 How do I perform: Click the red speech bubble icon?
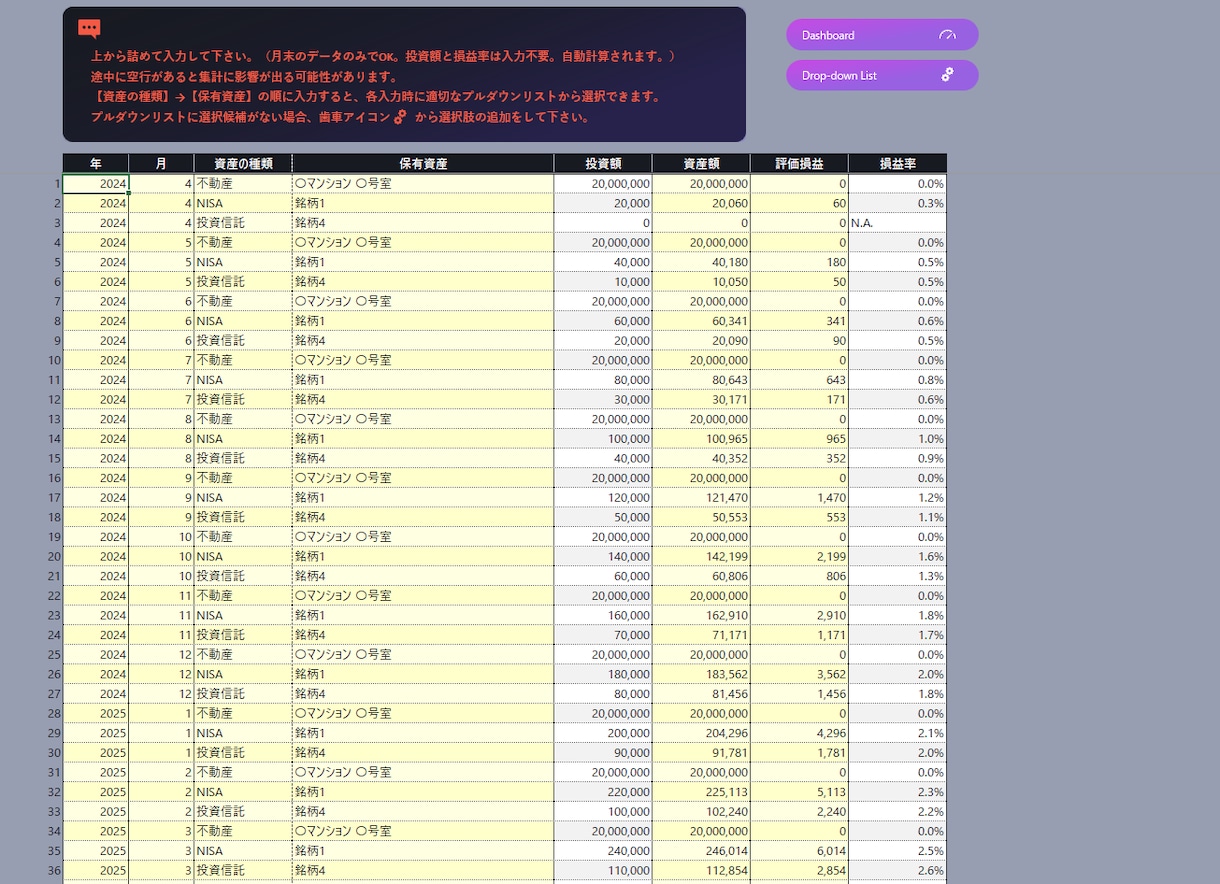click(89, 29)
